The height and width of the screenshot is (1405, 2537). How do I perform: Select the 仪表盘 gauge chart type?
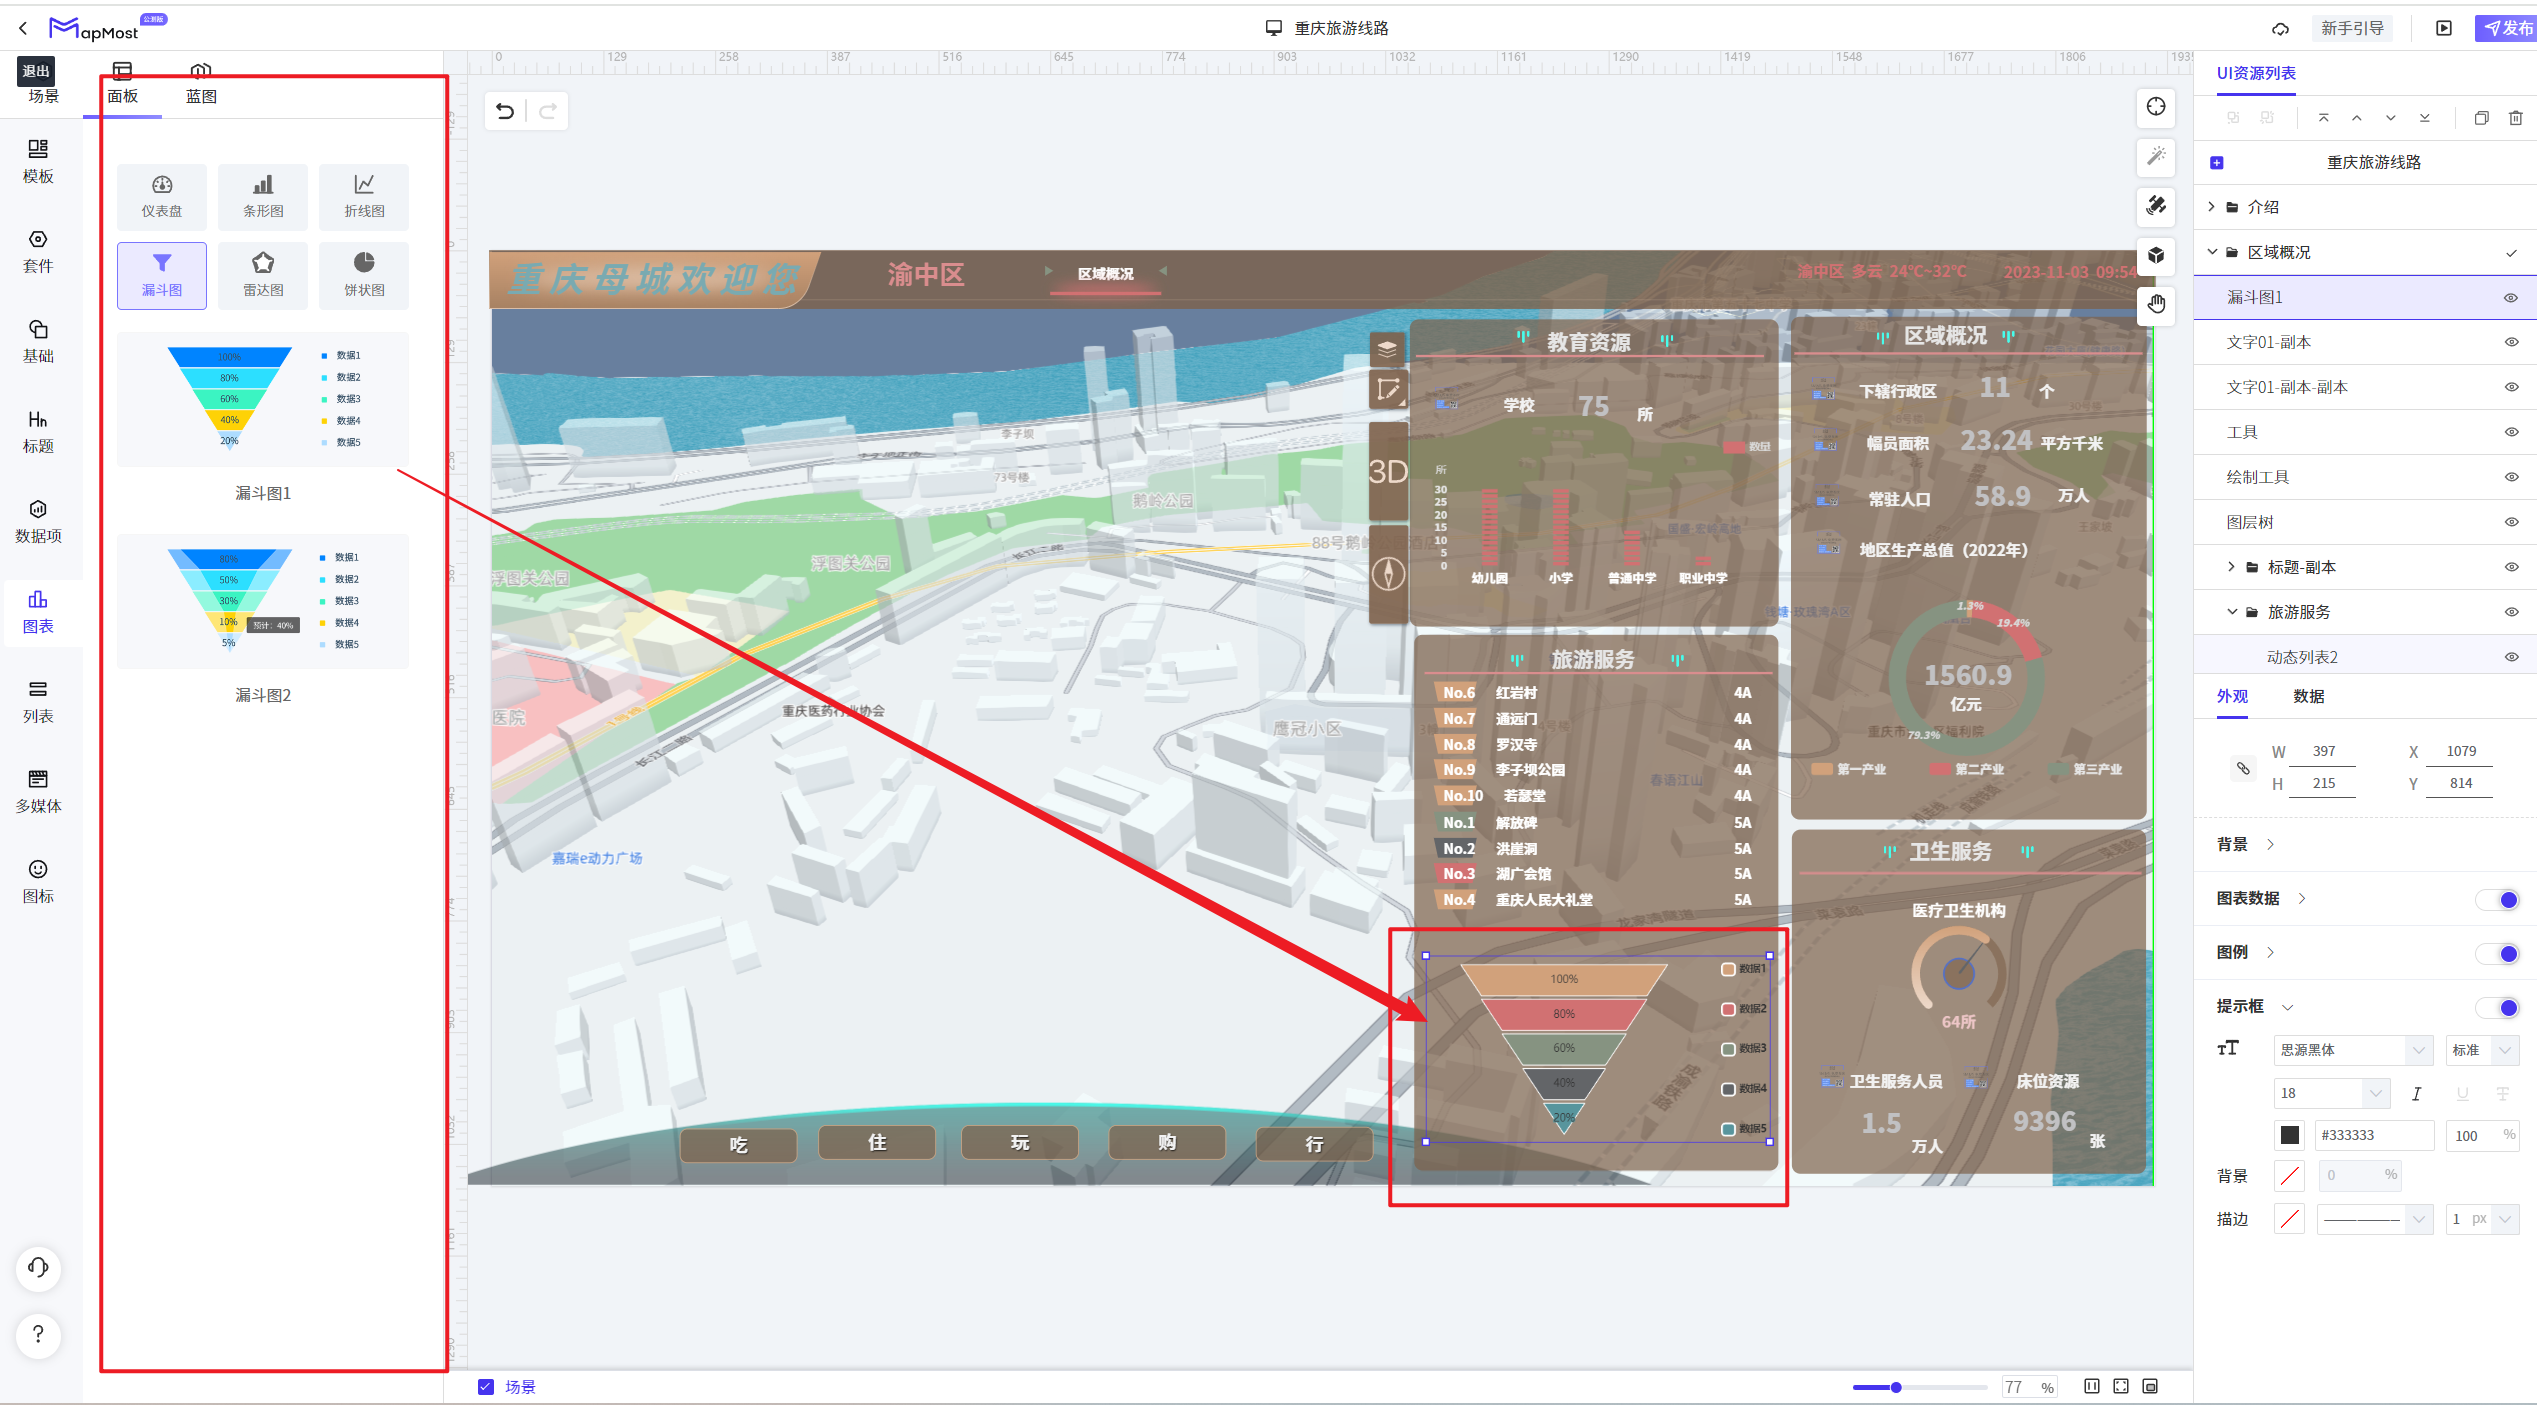162,196
